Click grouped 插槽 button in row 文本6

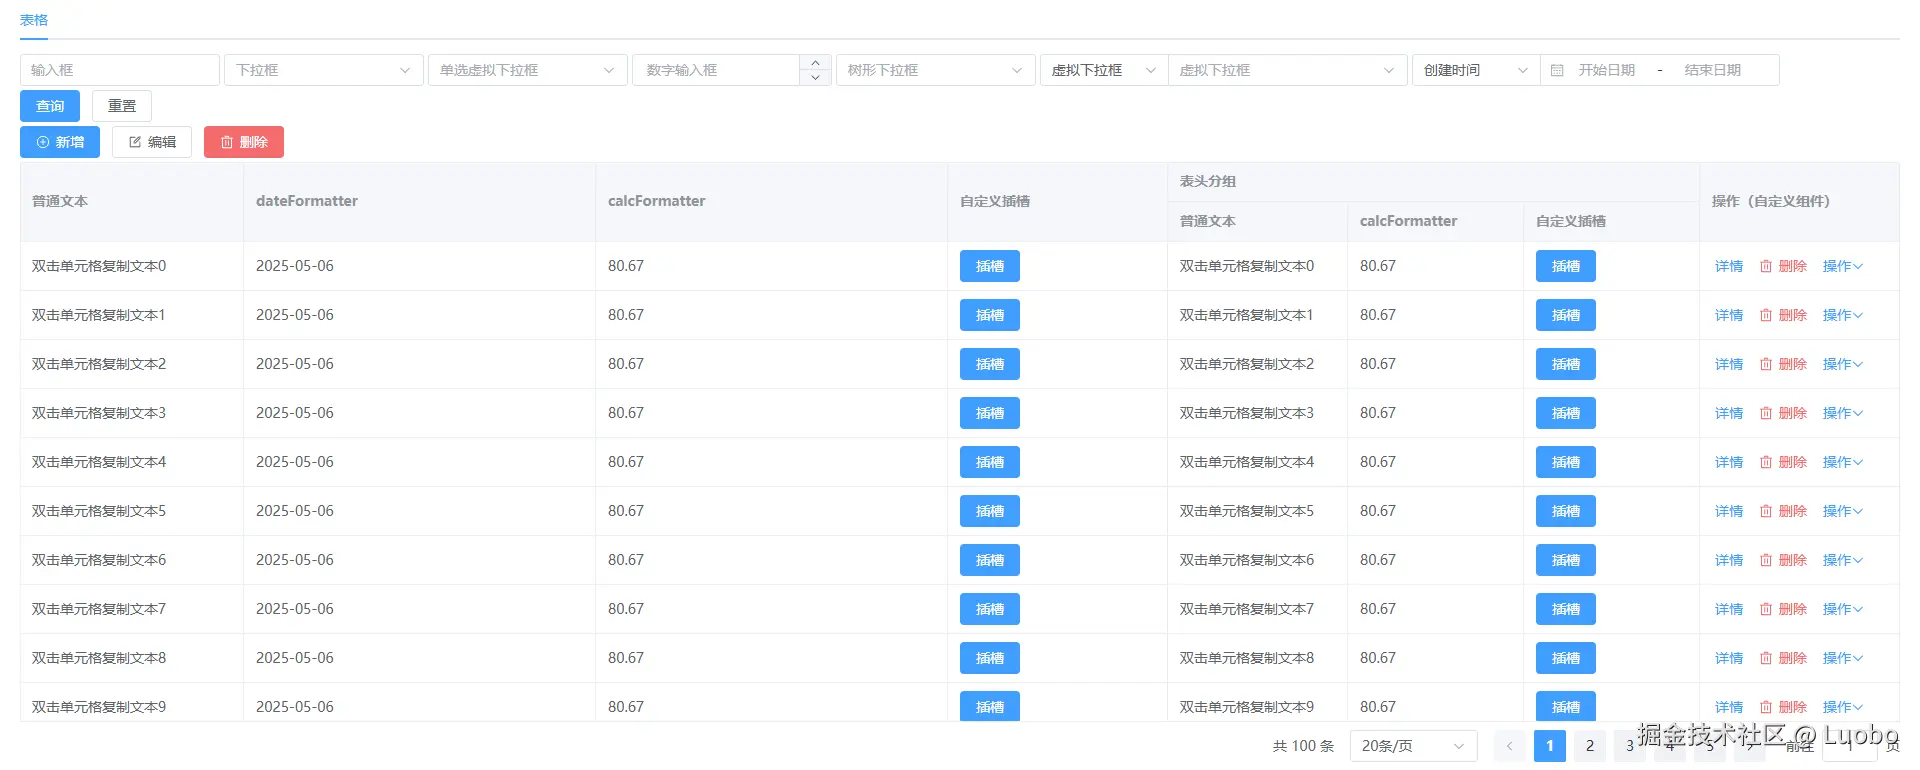[x=1566, y=560]
